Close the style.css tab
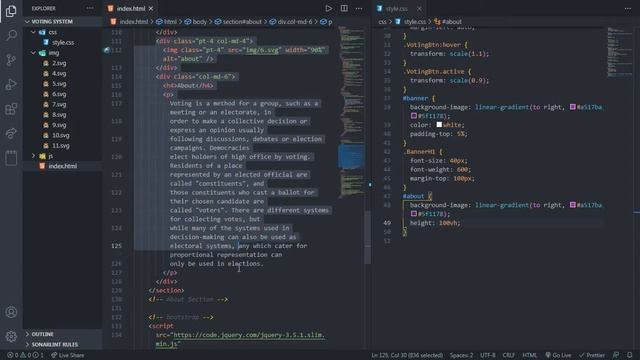The image size is (640, 360). point(419,8)
